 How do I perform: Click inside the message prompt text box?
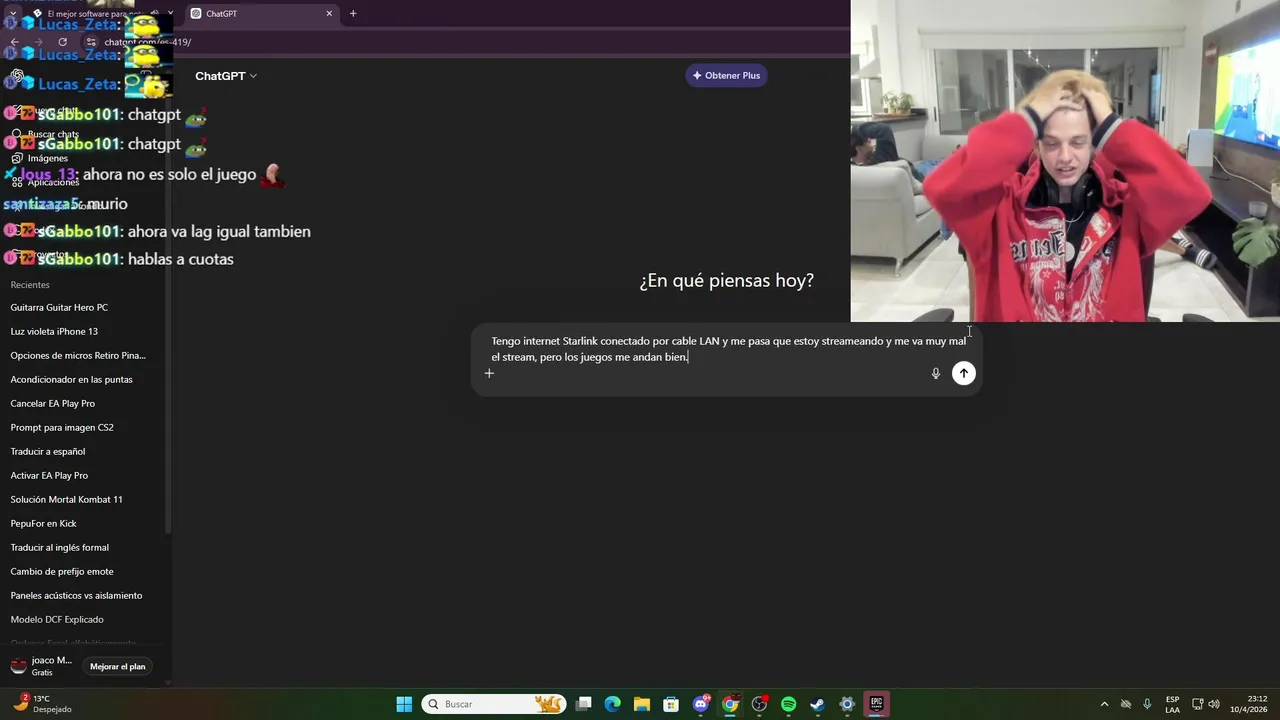coord(727,349)
